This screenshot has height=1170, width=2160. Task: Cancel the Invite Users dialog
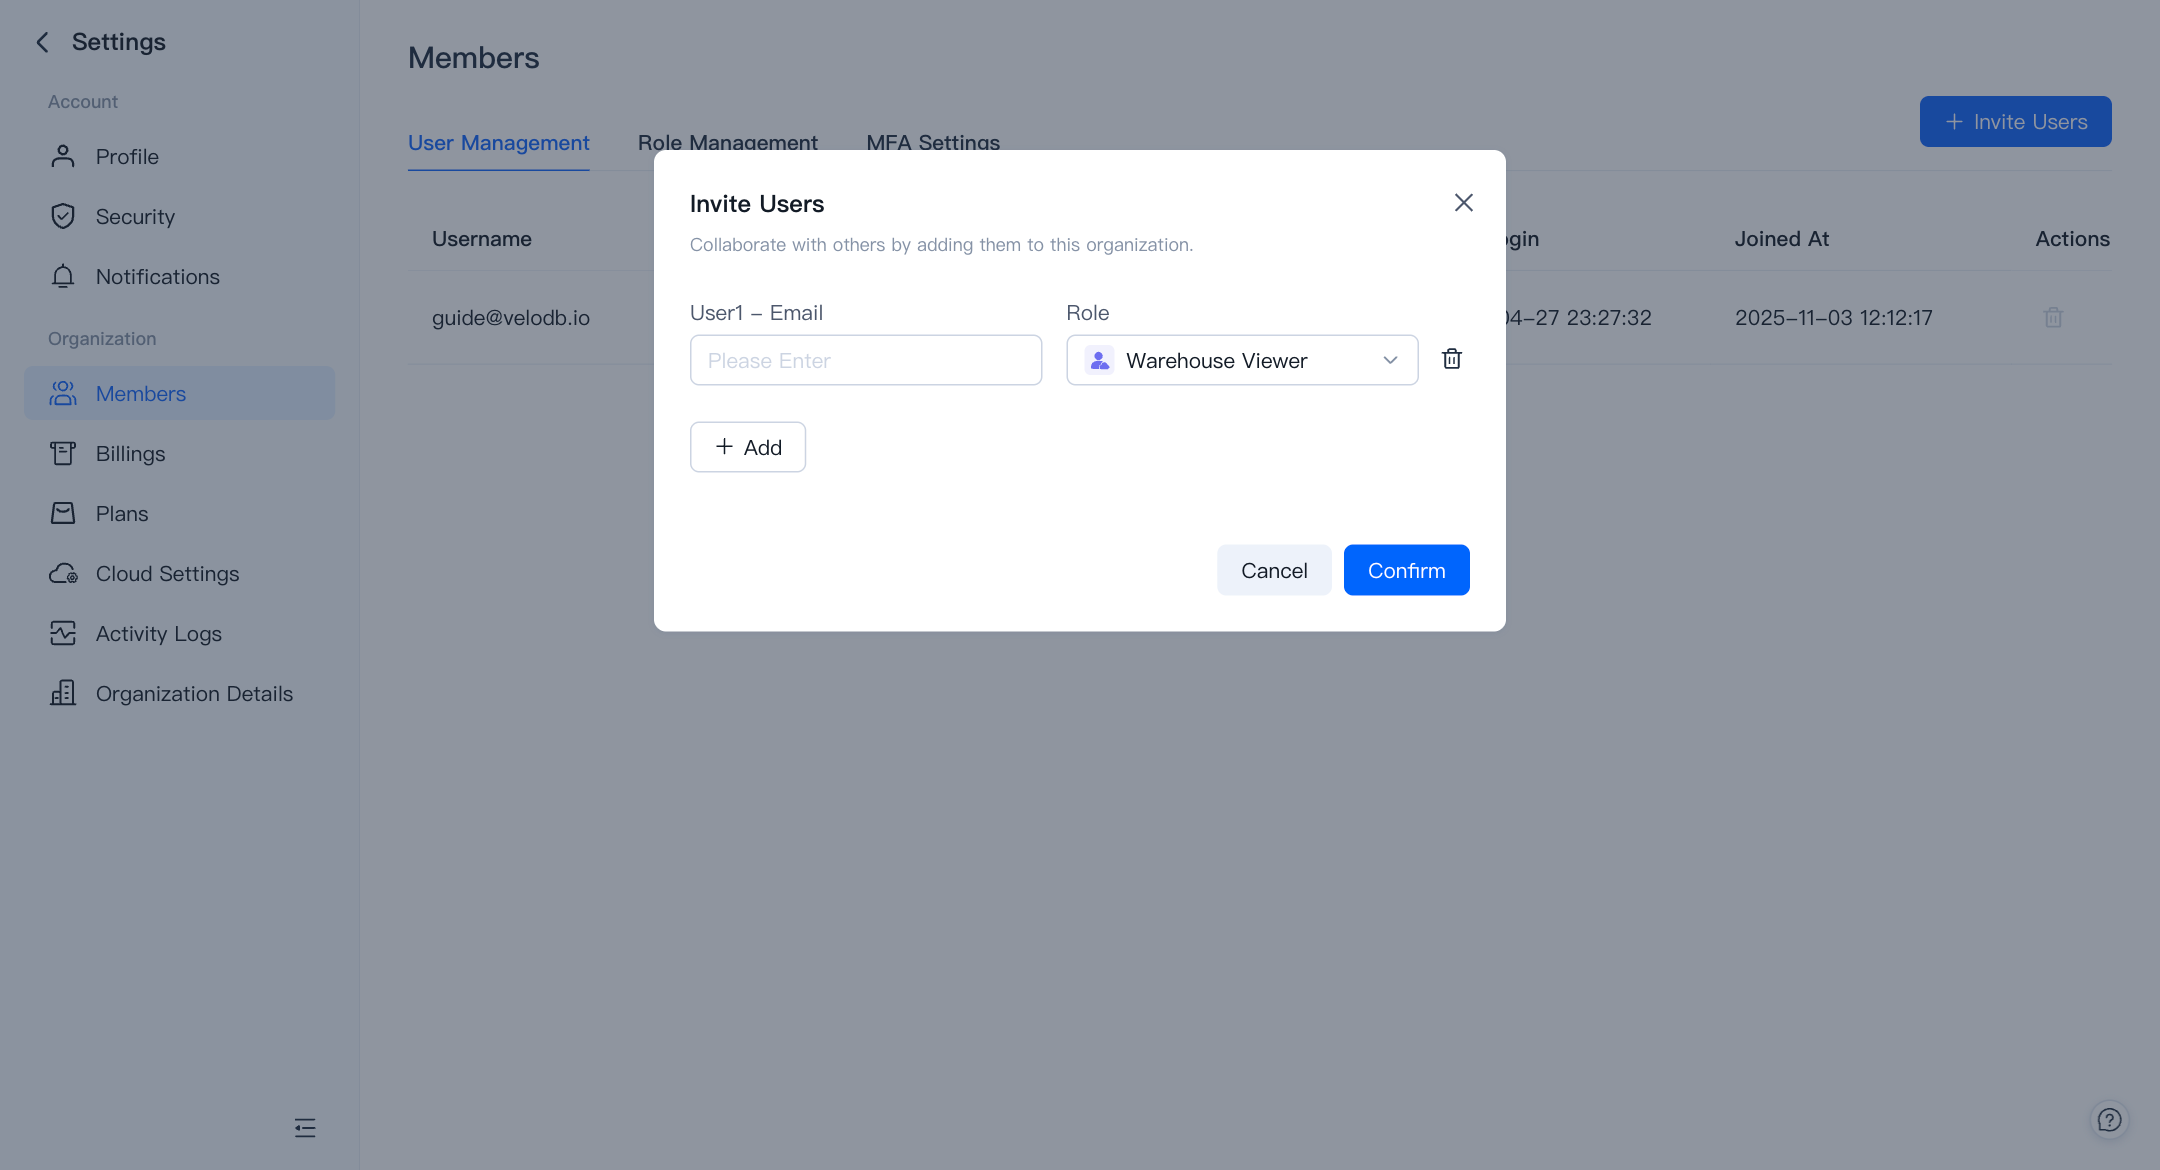click(x=1273, y=570)
